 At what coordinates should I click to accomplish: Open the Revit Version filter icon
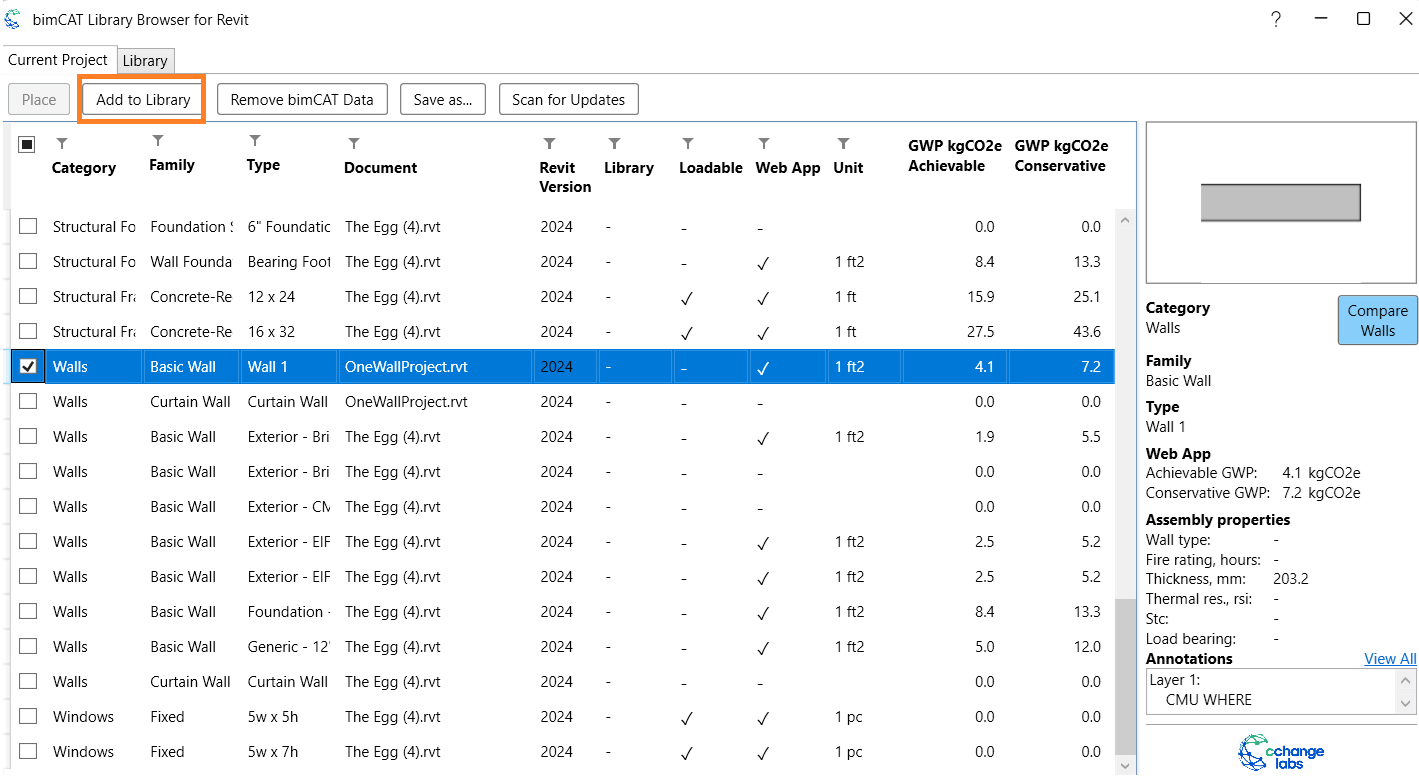point(549,144)
